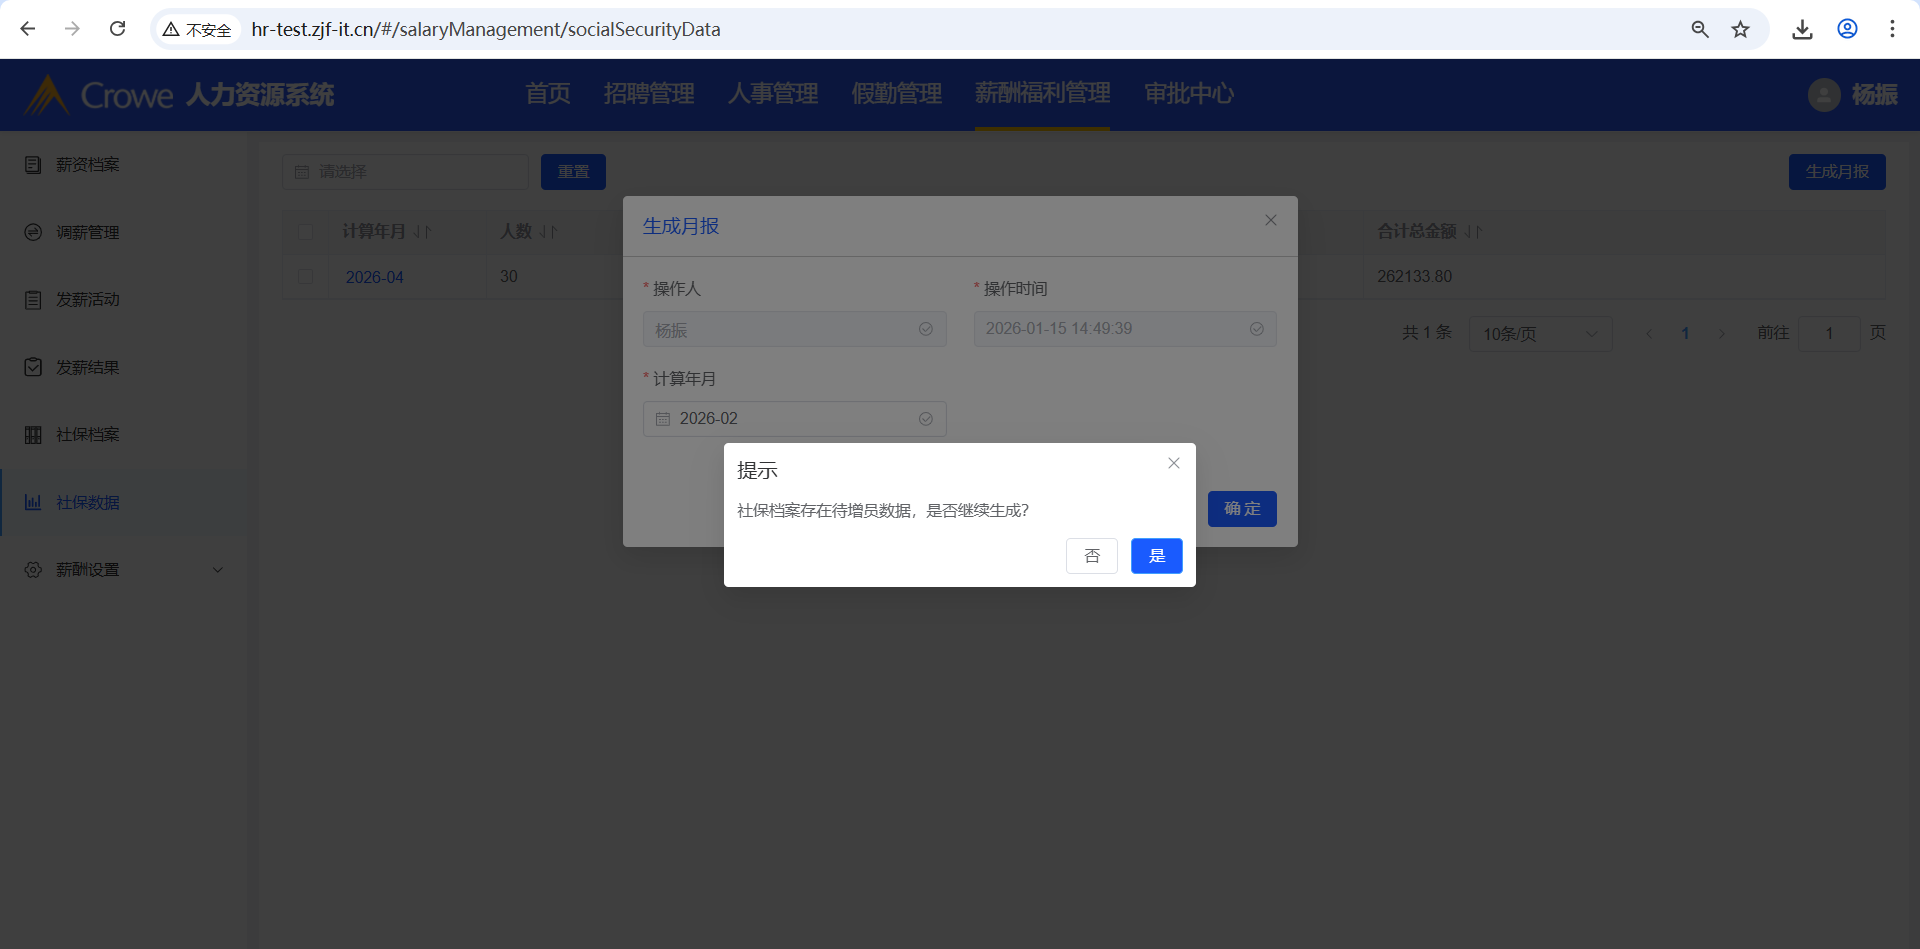Viewport: 1920px width, 949px height.
Task: Click the 薪资档案 sidebar icon
Action: 33,164
